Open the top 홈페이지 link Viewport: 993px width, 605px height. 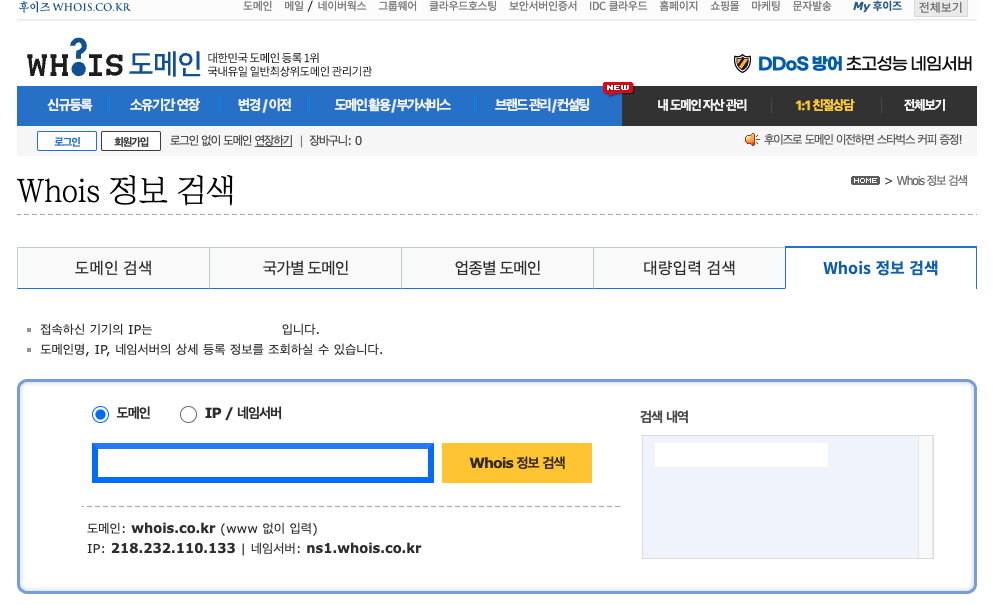coord(678,6)
